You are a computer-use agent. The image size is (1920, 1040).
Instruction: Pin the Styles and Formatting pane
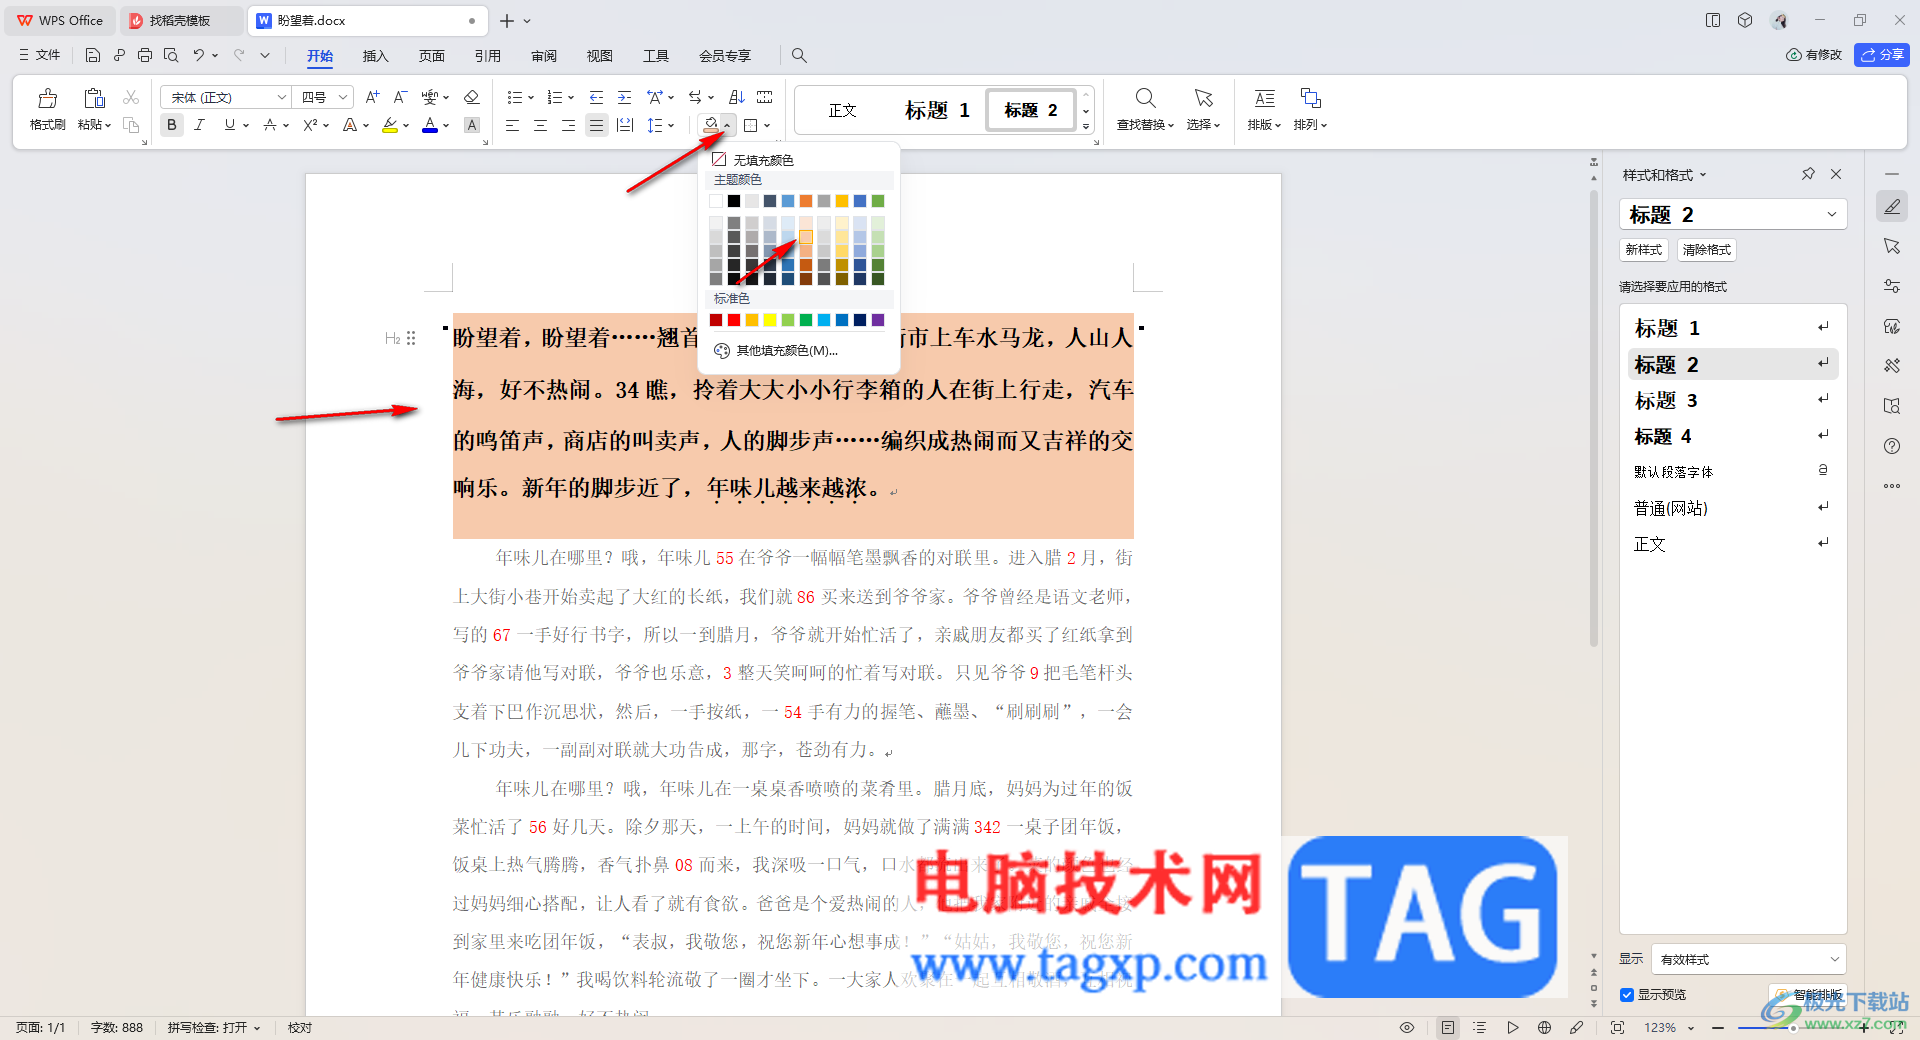(x=1808, y=174)
